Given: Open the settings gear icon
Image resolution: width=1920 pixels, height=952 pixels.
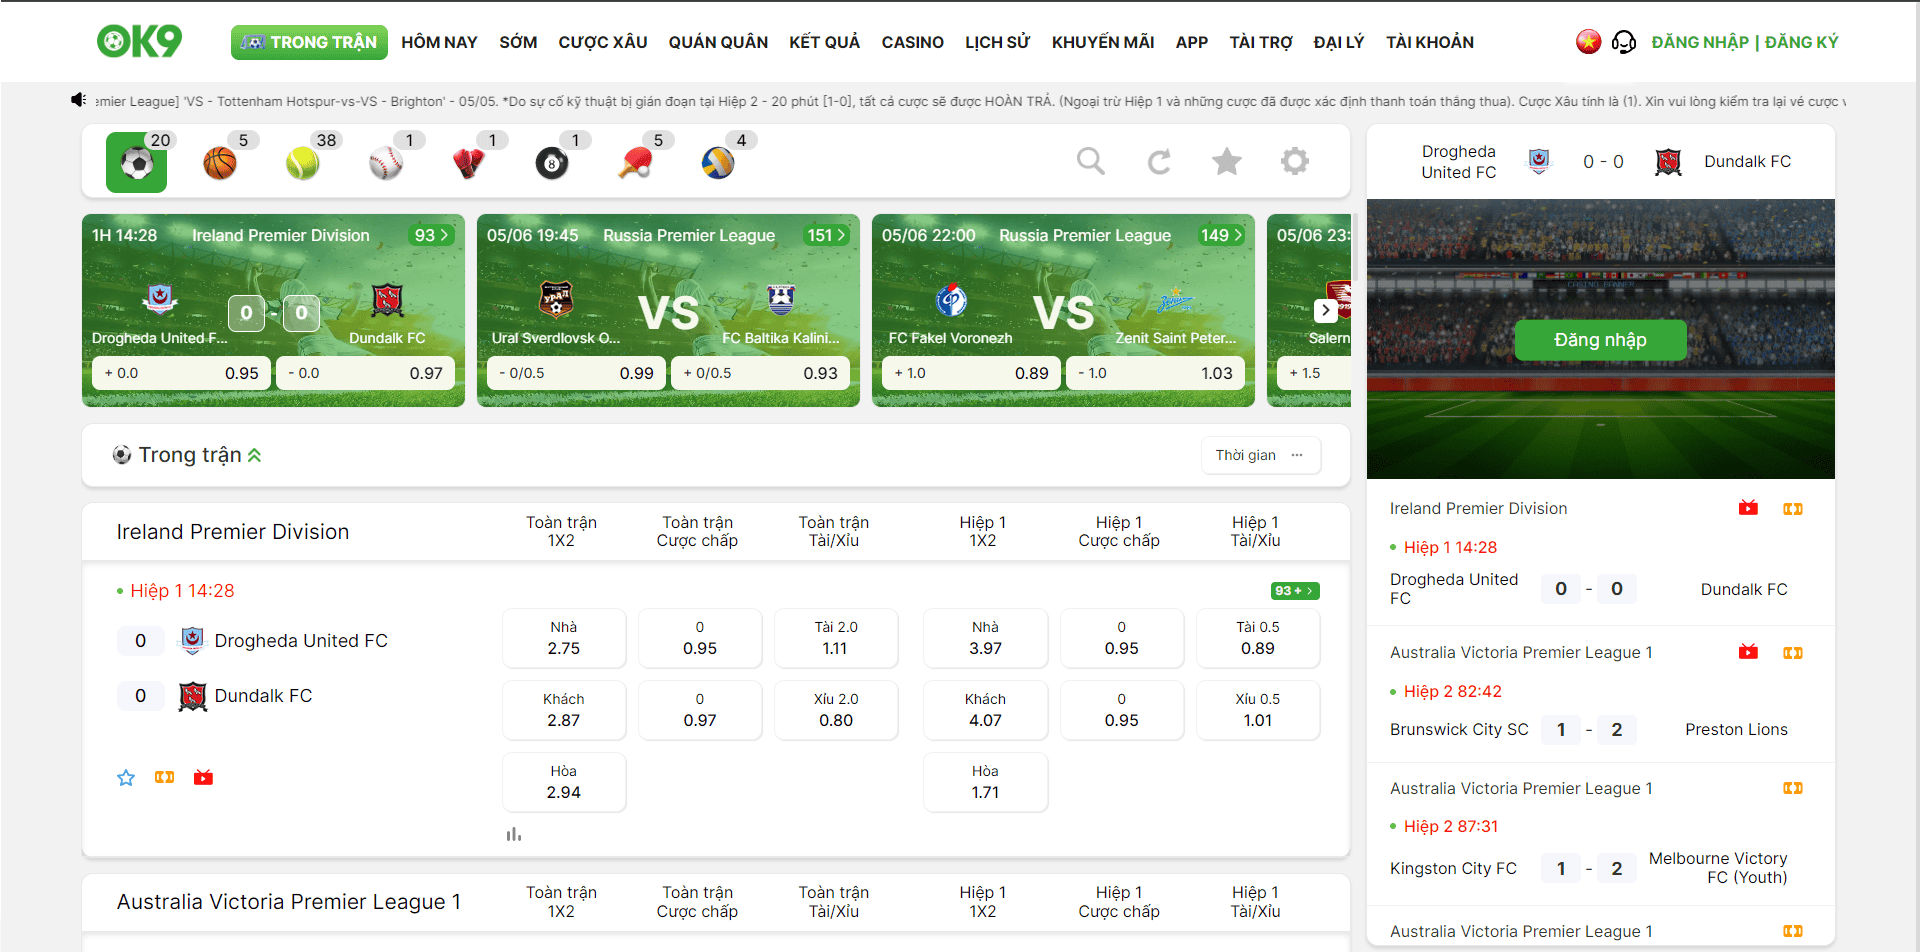Looking at the screenshot, I should click(x=1295, y=161).
